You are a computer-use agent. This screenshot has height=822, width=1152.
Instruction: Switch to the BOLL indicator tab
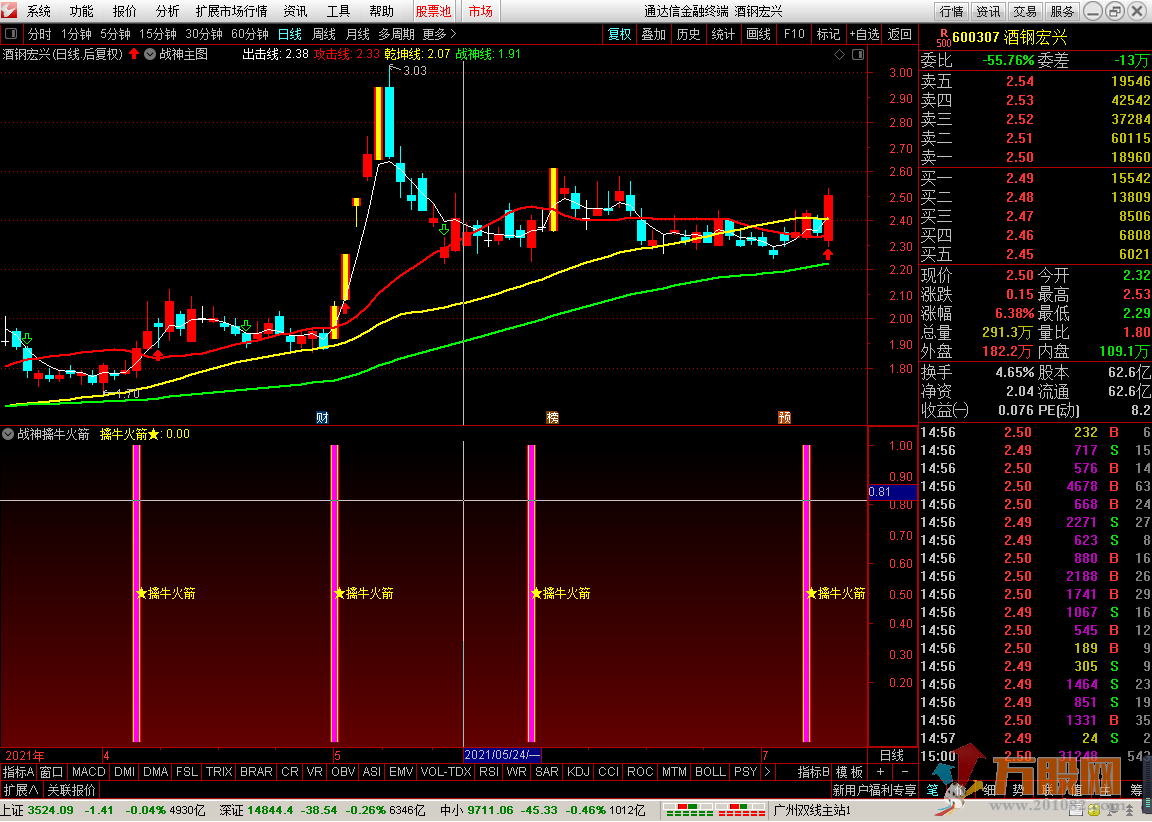pyautogui.click(x=710, y=772)
